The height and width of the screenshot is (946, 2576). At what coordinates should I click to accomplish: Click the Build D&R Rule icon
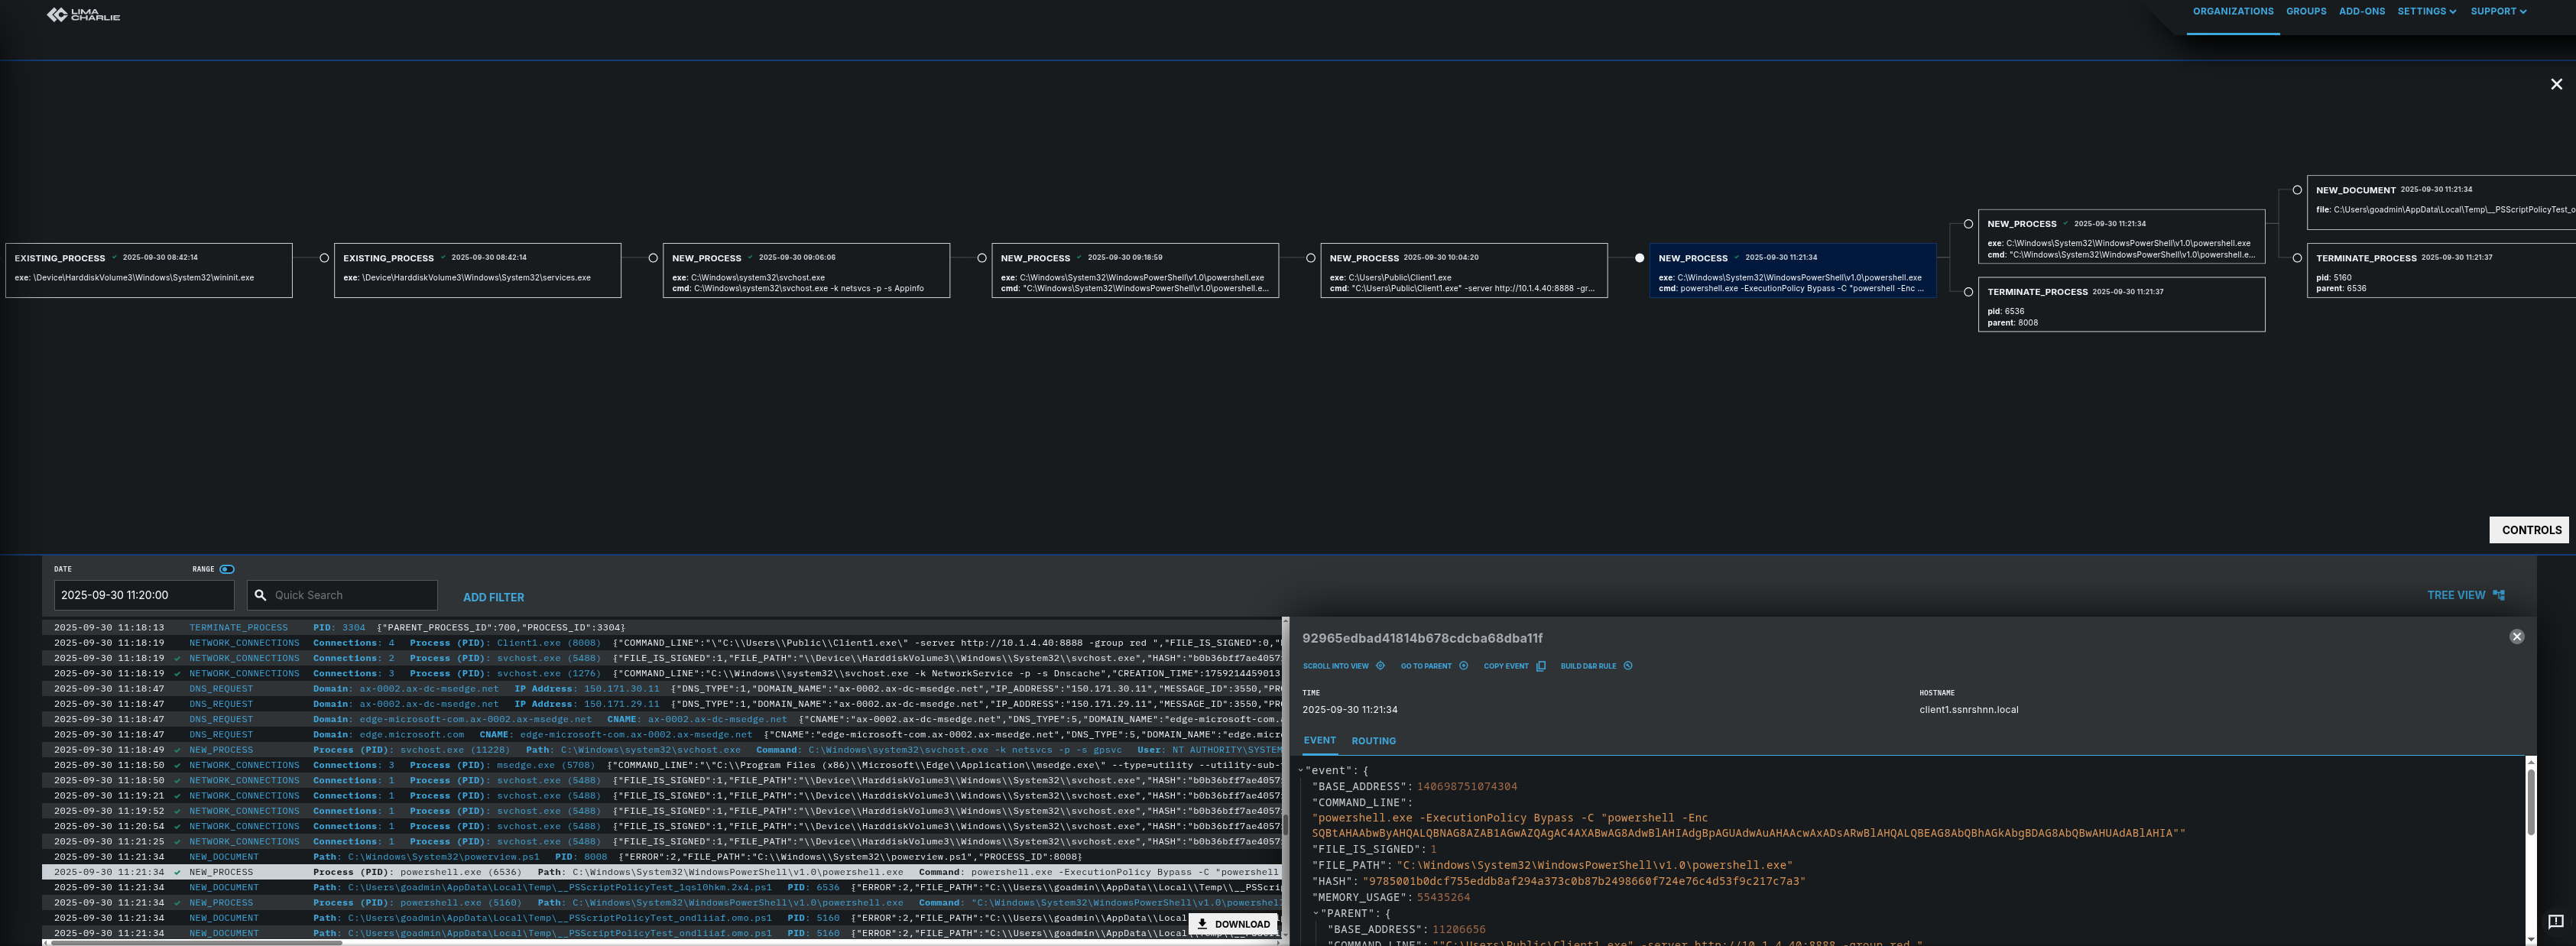point(1627,666)
